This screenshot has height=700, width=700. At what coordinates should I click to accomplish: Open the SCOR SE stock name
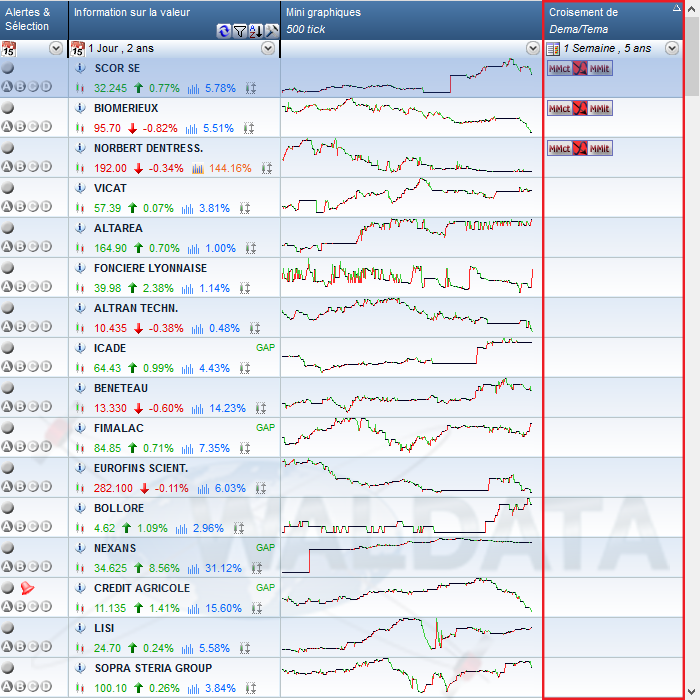pos(117,68)
